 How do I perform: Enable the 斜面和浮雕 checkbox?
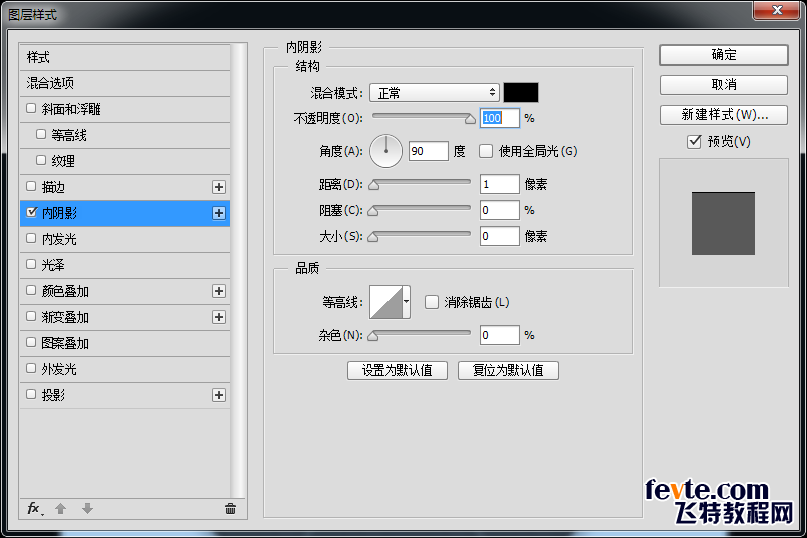31,108
